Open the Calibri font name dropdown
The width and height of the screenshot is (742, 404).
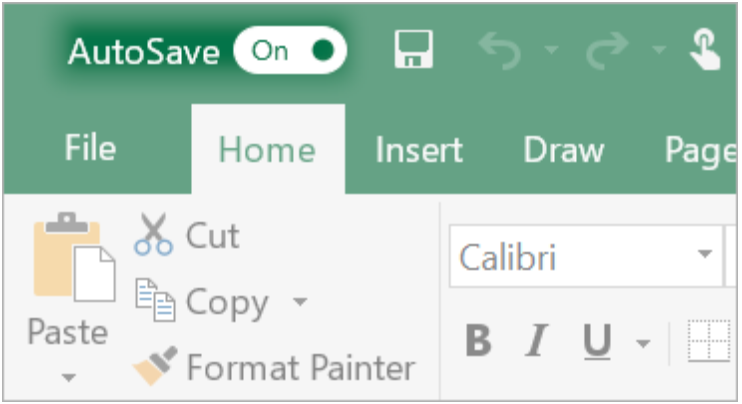pos(705,255)
